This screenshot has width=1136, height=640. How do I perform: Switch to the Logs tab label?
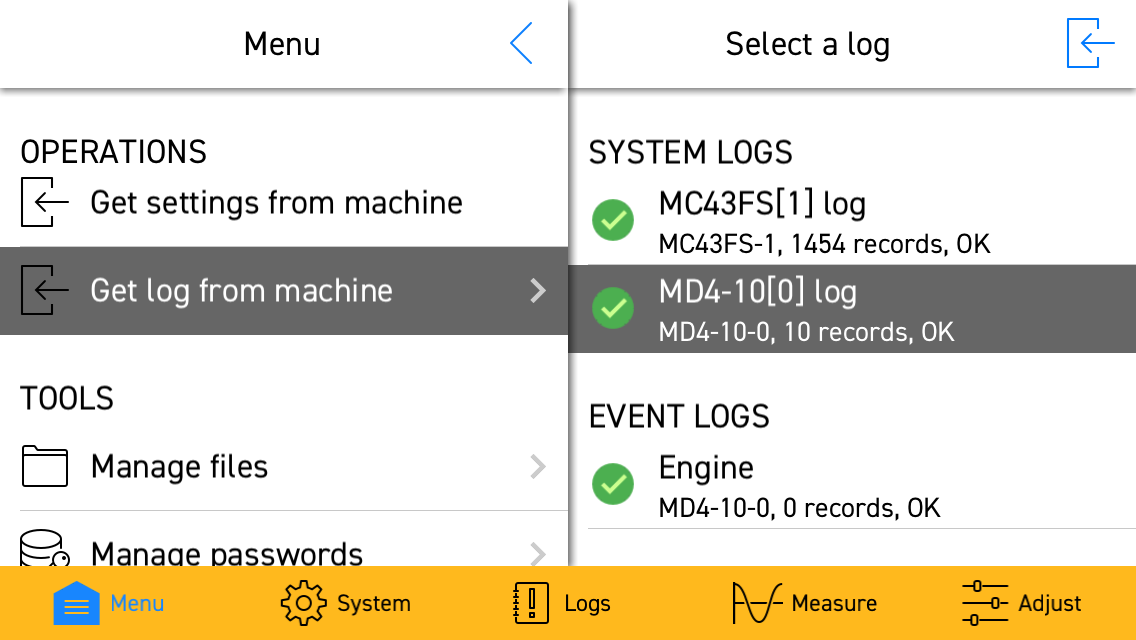tap(588, 603)
